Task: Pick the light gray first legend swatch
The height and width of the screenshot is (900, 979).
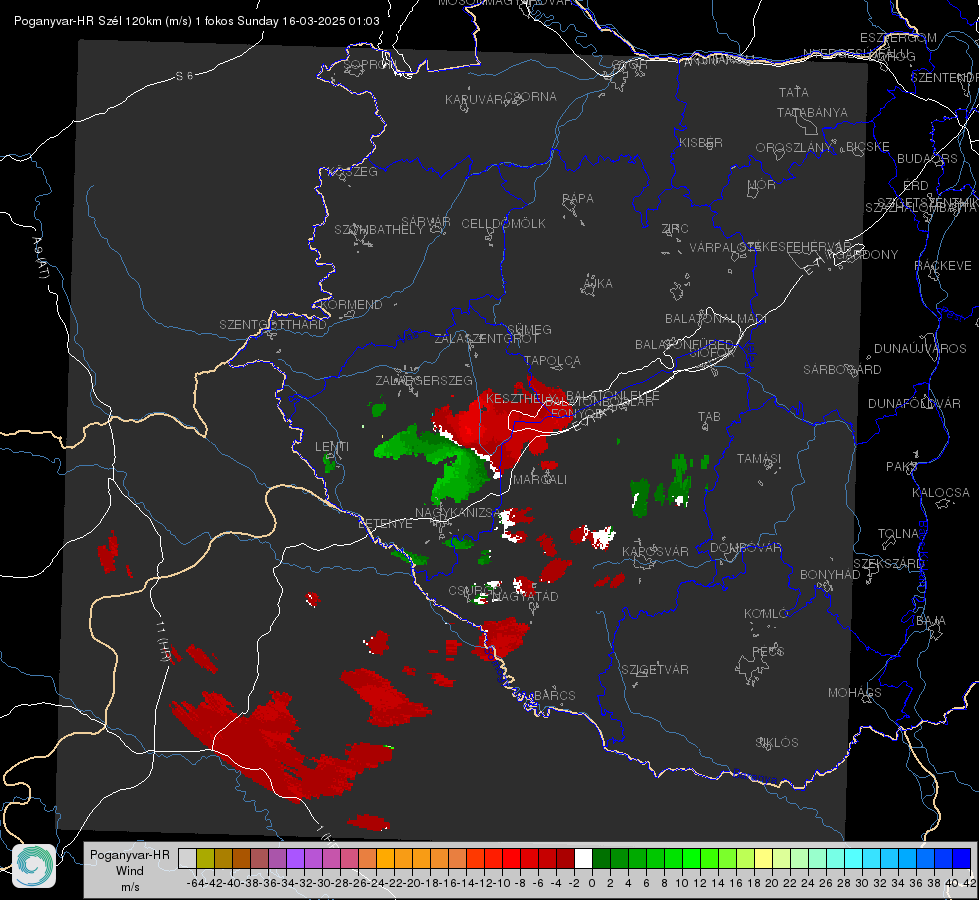Action: tap(187, 859)
